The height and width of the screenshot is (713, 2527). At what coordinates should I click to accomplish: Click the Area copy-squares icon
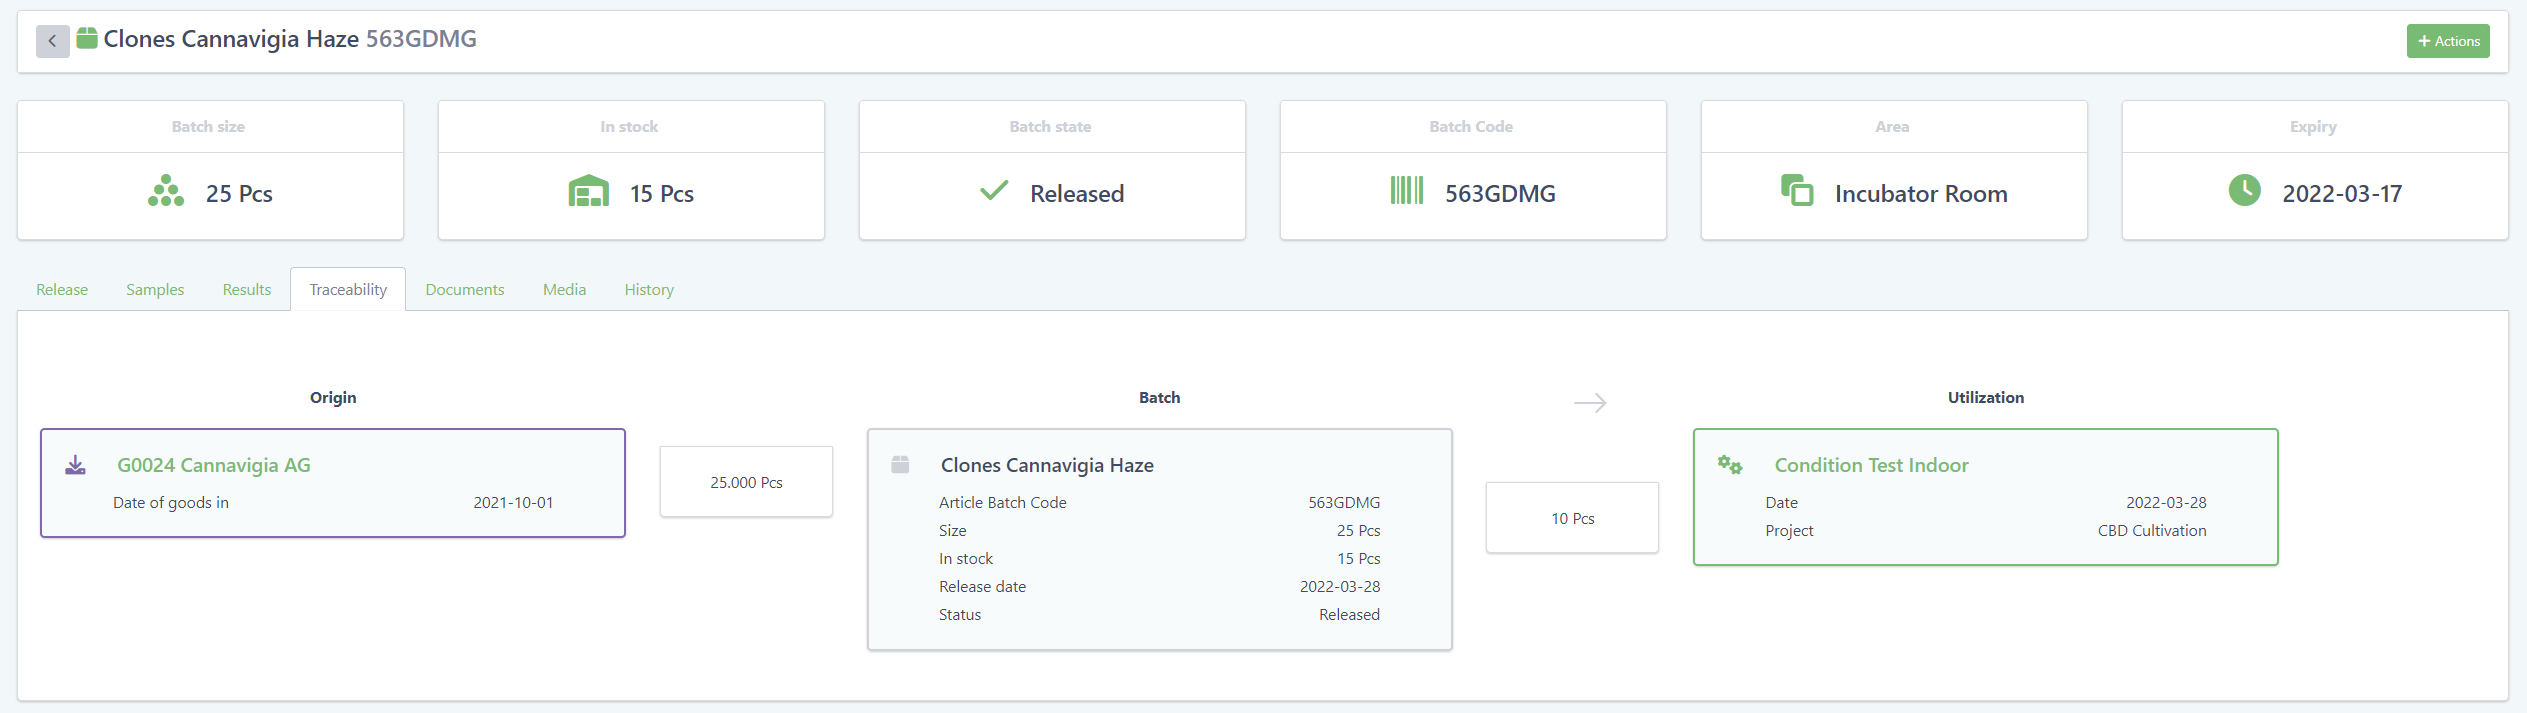tap(1796, 190)
